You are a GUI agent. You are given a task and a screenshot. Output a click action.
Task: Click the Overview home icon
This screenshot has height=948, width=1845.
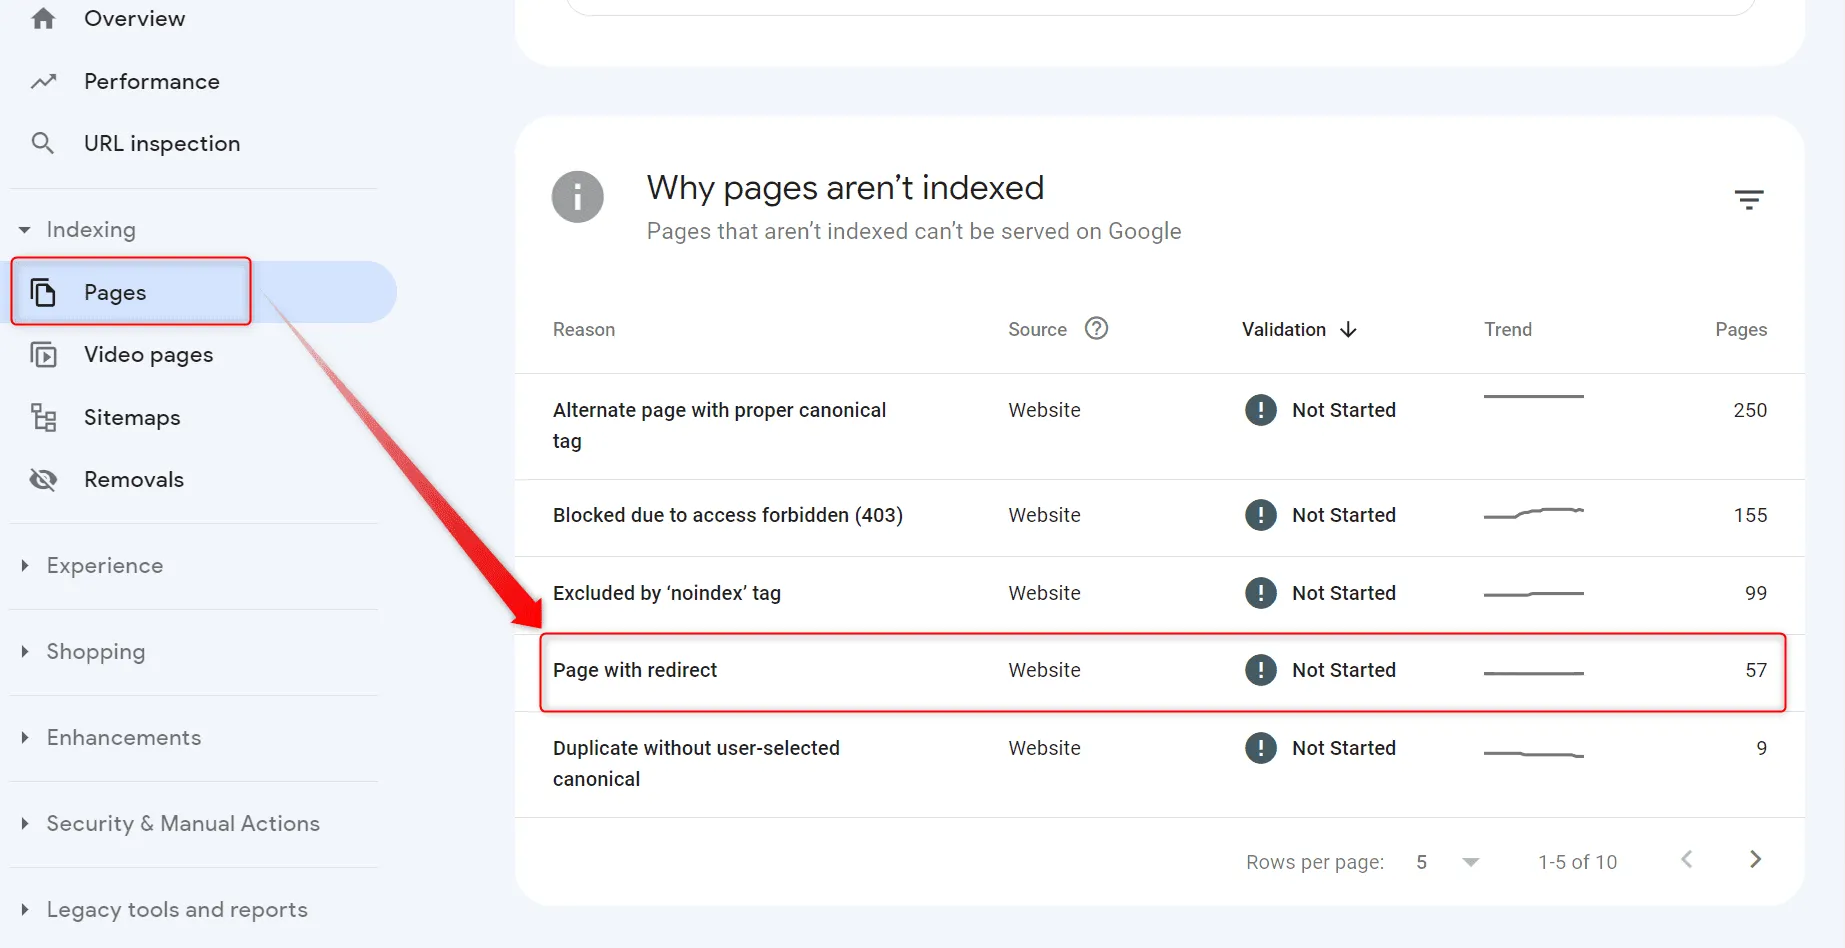[x=43, y=18]
